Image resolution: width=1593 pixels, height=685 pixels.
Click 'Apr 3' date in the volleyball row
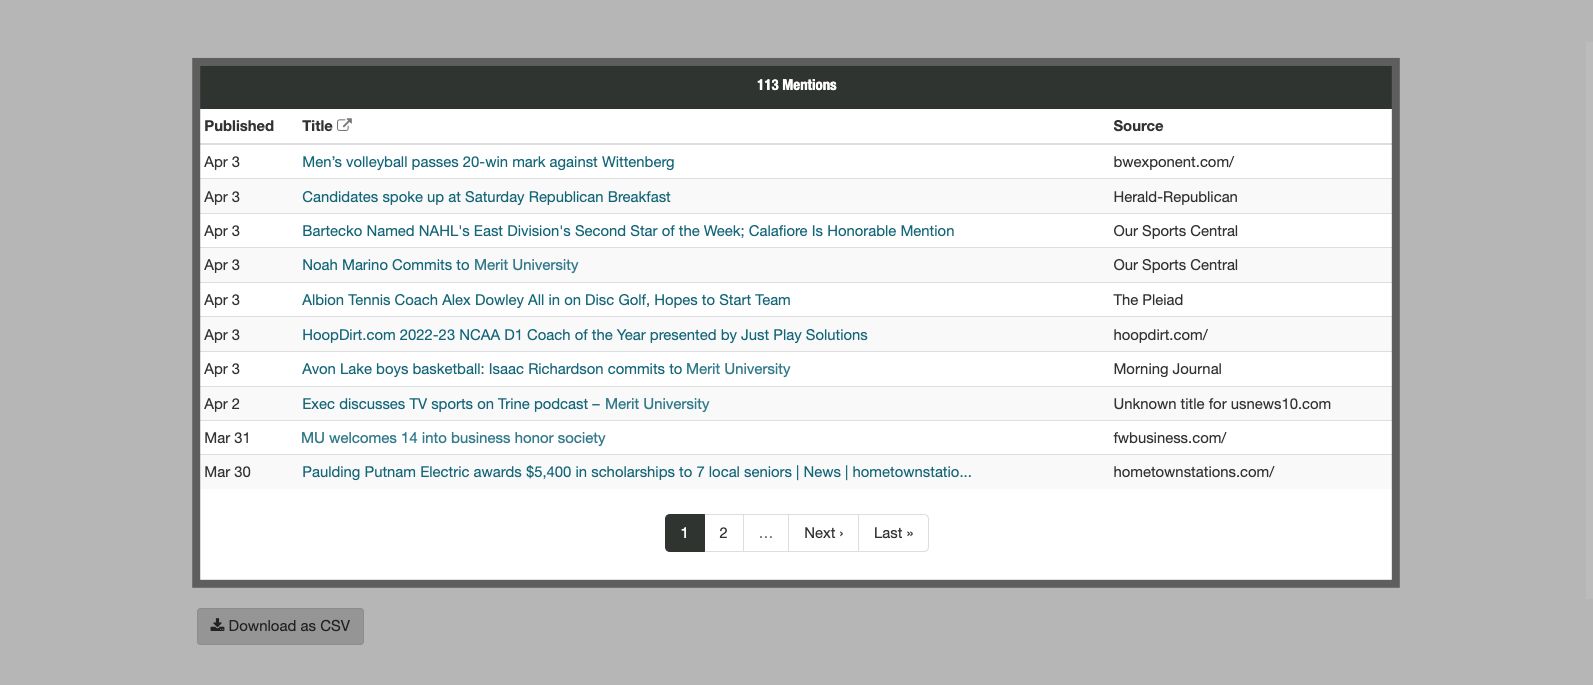coord(222,162)
